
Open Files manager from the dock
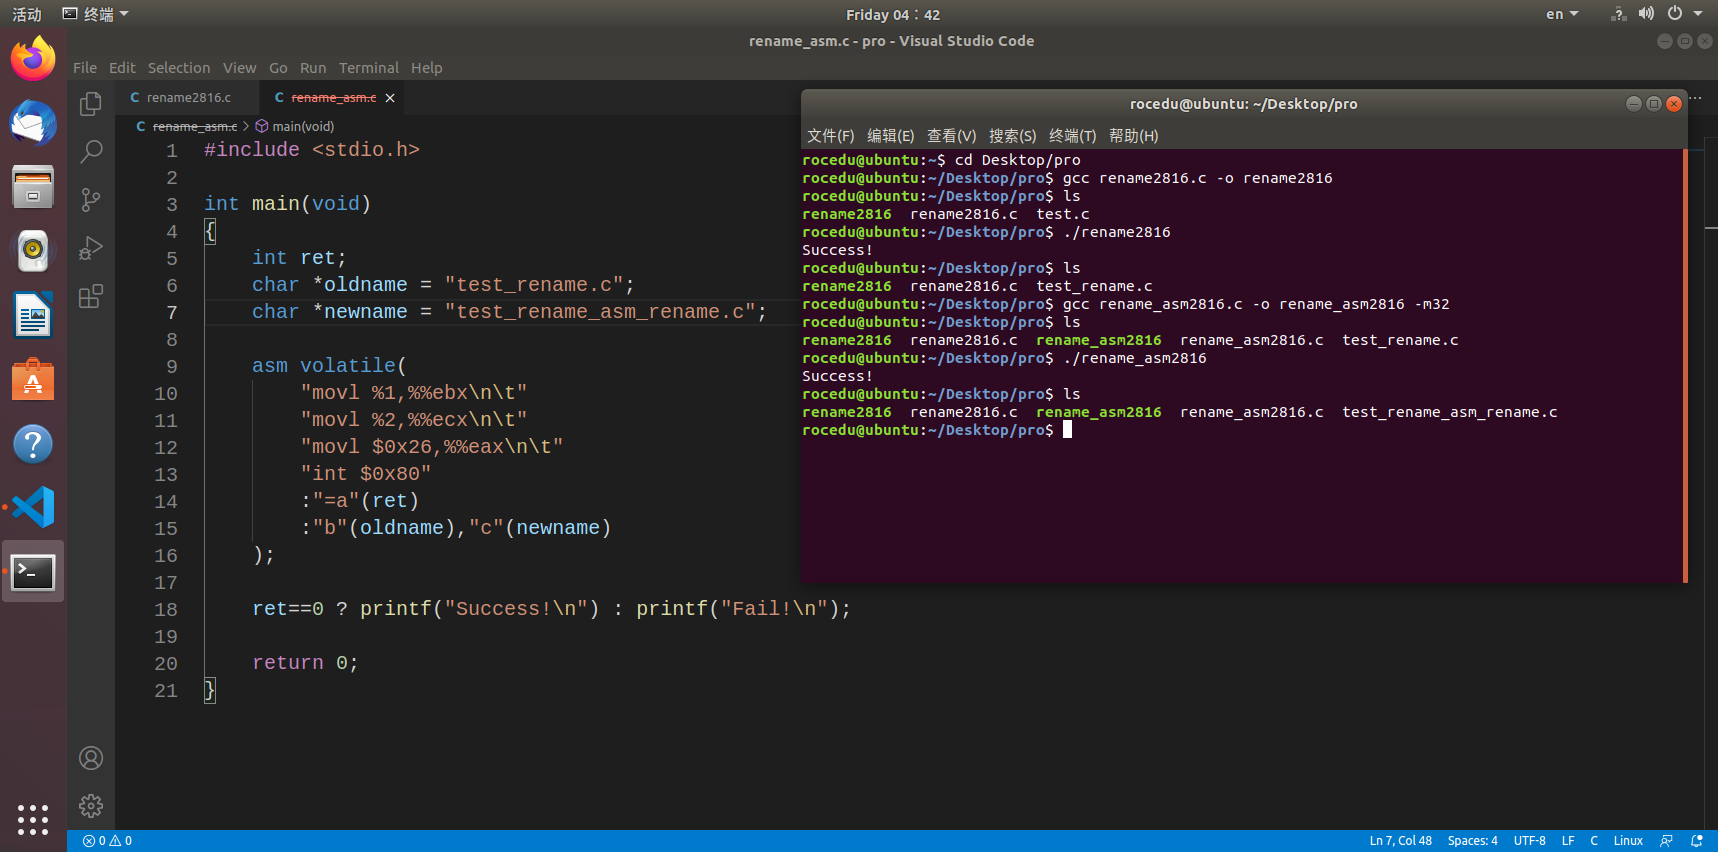coord(33,187)
